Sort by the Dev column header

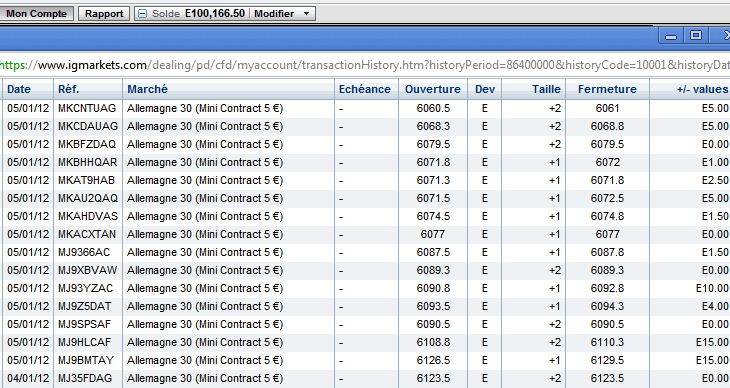click(484, 89)
